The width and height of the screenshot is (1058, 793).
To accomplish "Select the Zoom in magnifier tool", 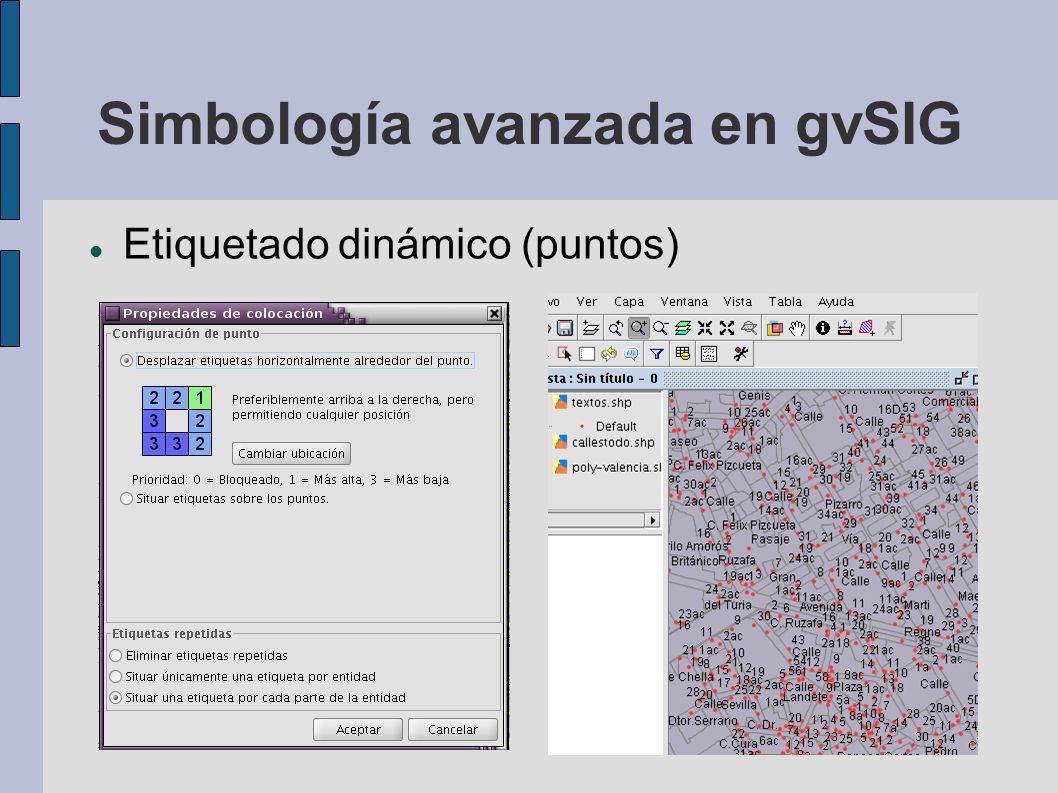I will (638, 329).
